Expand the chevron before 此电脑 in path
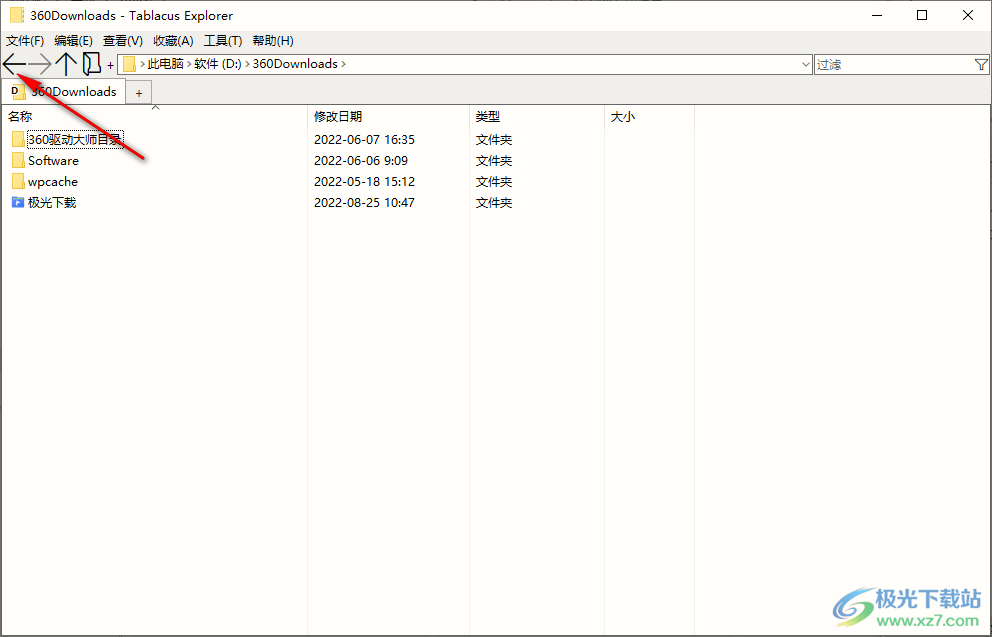Screen dimensions: 992x637 142,64
